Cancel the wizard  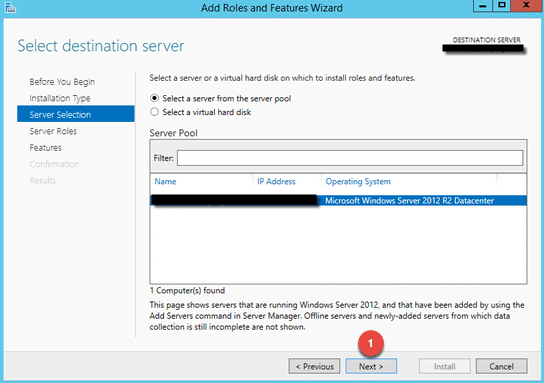tap(501, 366)
